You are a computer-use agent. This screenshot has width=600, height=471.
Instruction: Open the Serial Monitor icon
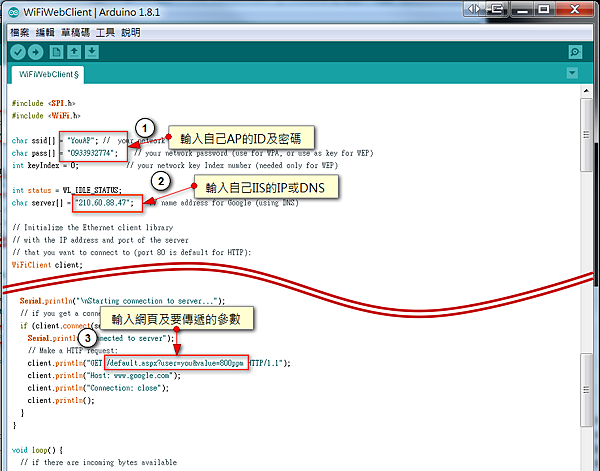click(x=575, y=52)
